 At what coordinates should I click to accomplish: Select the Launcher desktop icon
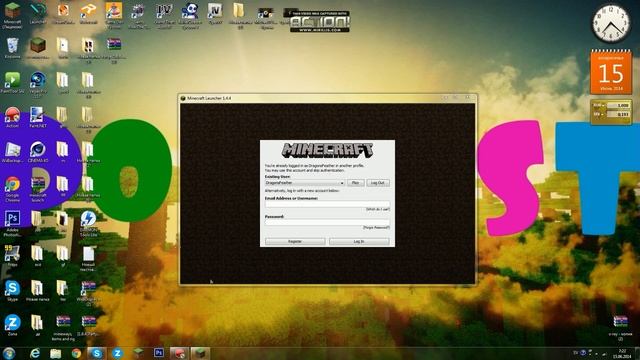pyautogui.click(x=38, y=12)
